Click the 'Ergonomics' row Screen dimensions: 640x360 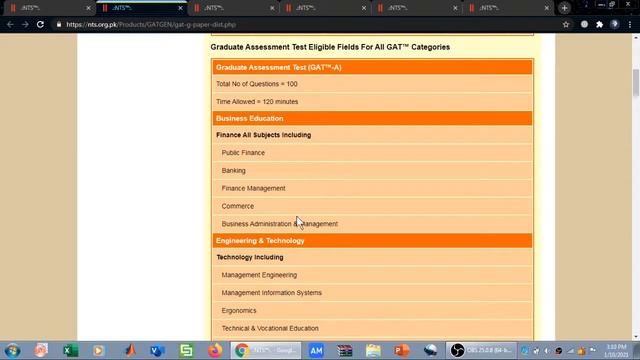[372, 311]
